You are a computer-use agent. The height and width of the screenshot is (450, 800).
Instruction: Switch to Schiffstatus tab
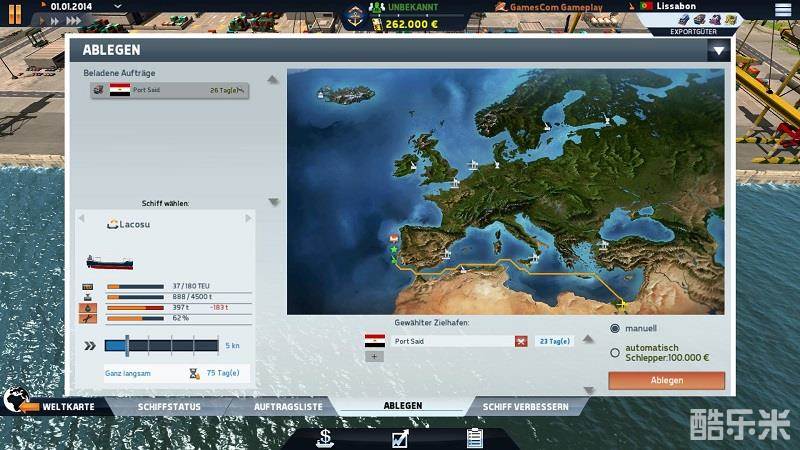[169, 407]
